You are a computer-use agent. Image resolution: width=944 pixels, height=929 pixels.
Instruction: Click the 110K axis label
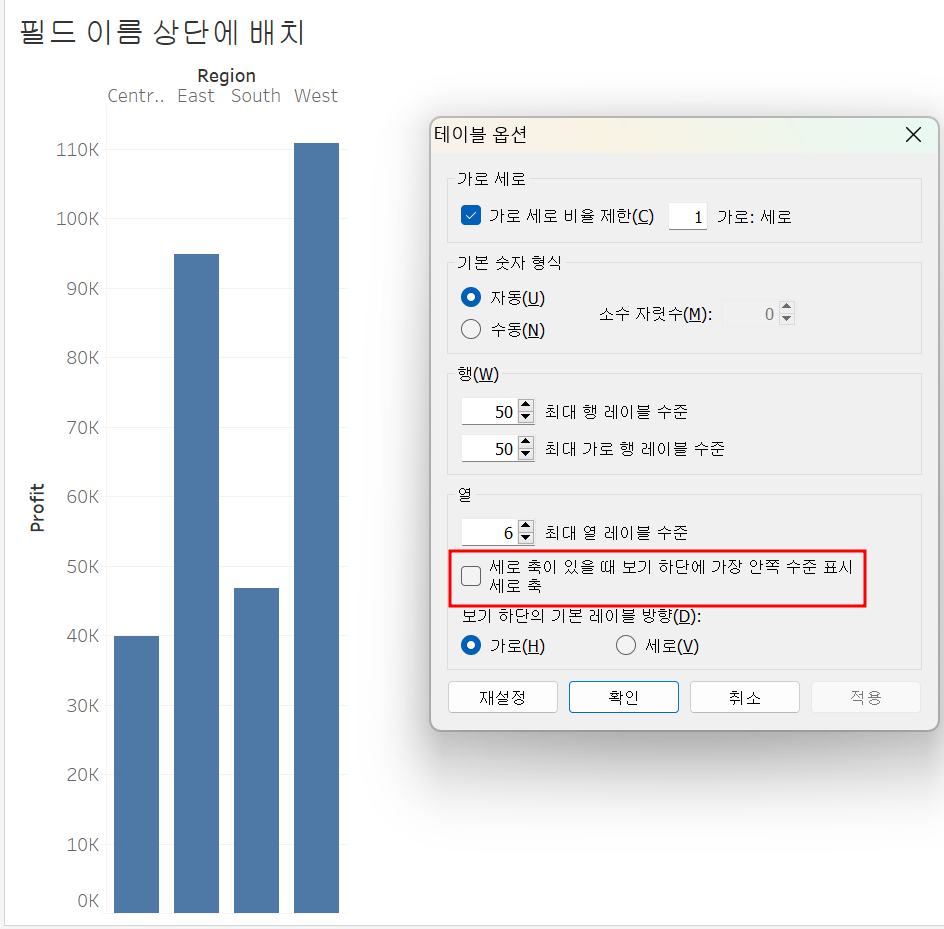pyautogui.click(x=77, y=149)
